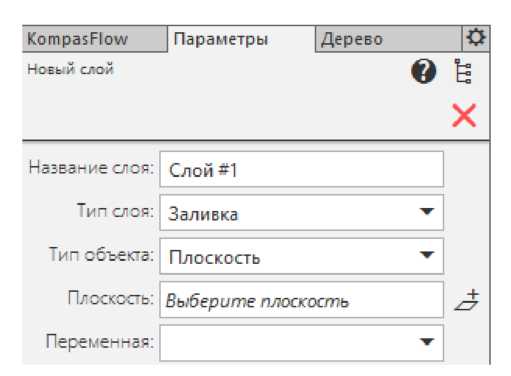The image size is (511, 376).
Task: Click the Заливка value in Тип слоя
Action: [203, 214]
